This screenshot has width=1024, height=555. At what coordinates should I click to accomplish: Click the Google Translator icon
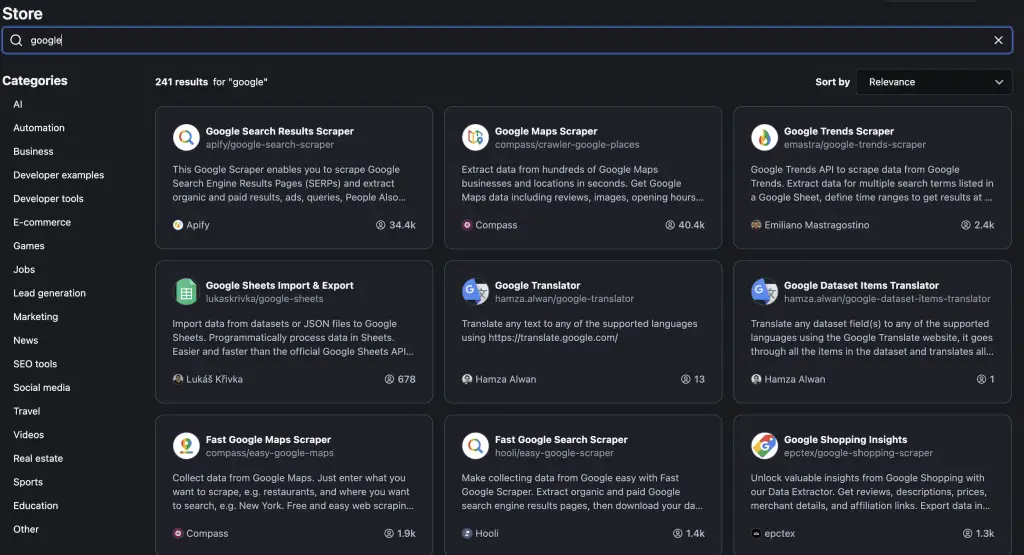(475, 291)
